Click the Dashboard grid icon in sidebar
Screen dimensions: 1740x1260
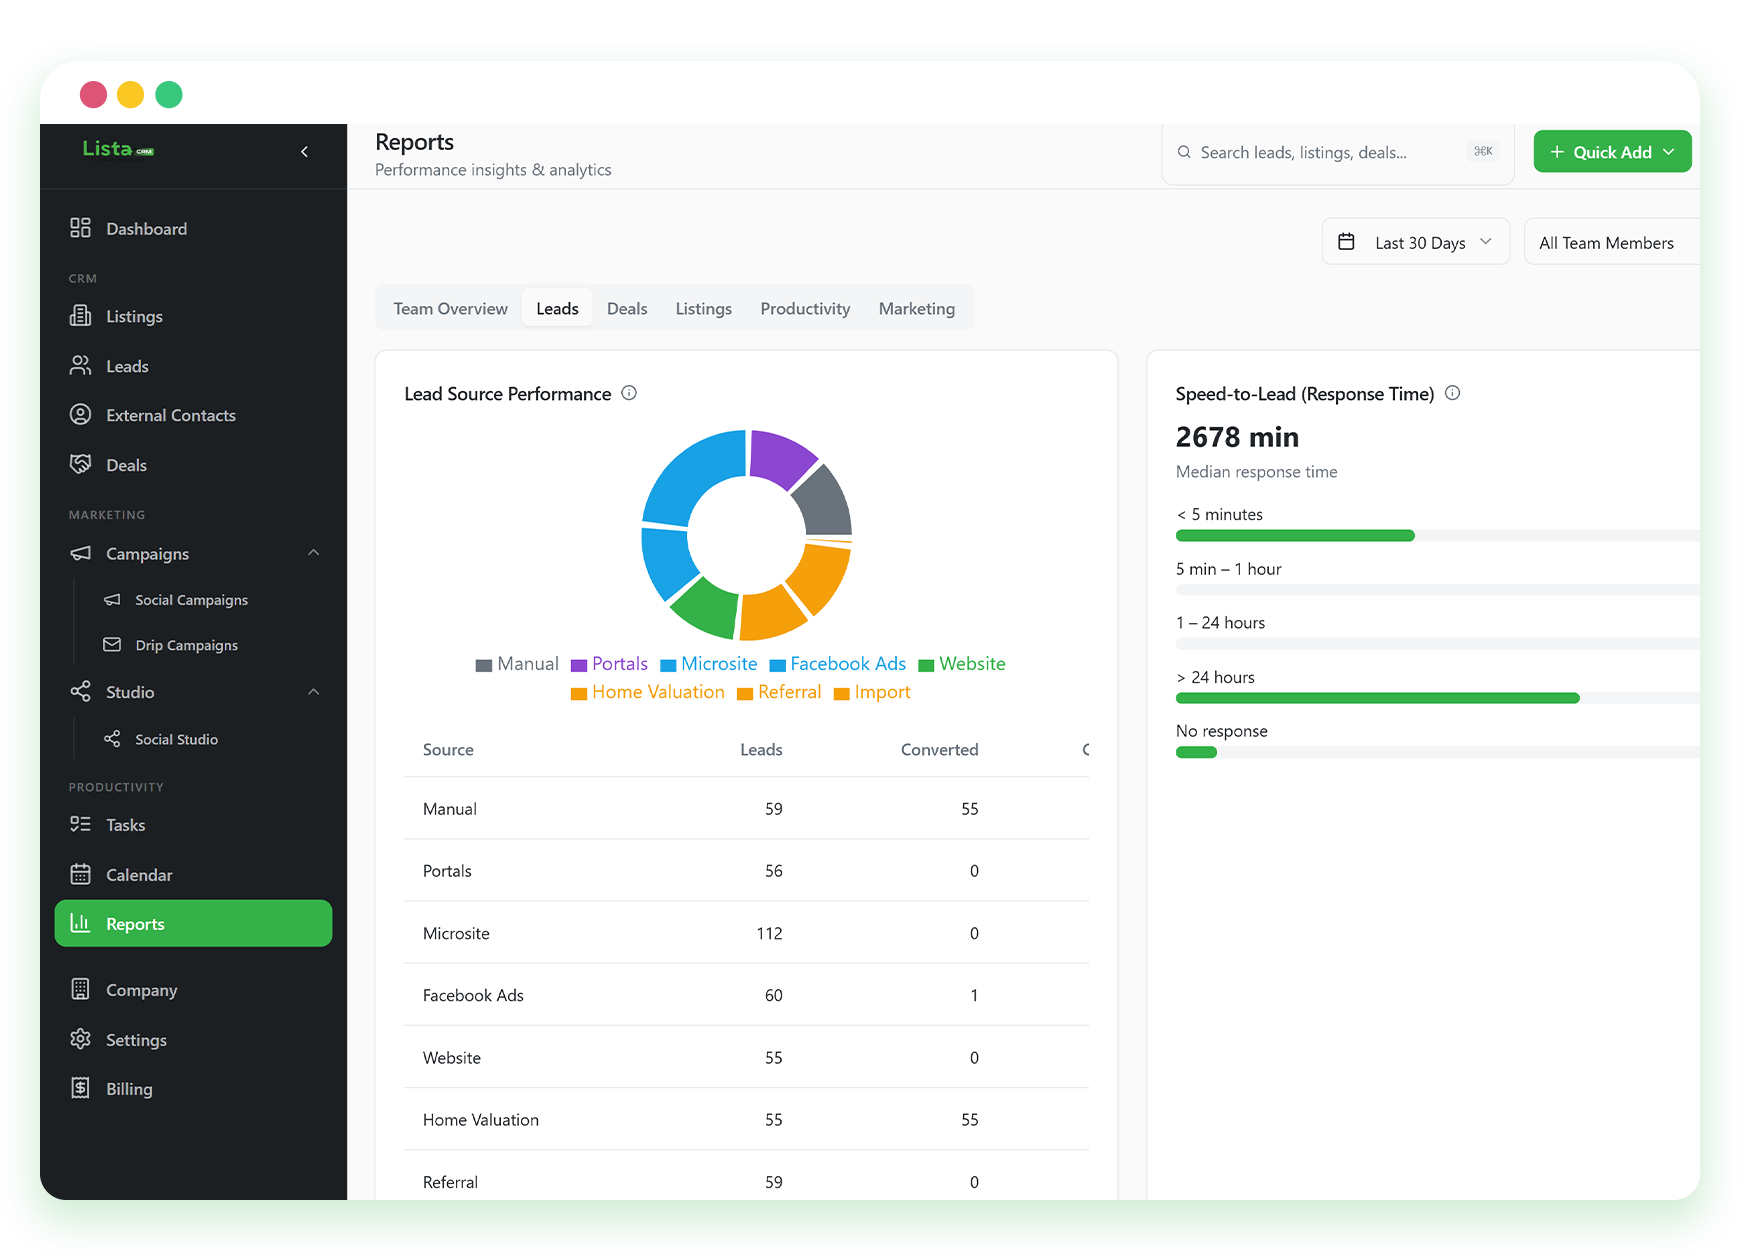coord(80,228)
